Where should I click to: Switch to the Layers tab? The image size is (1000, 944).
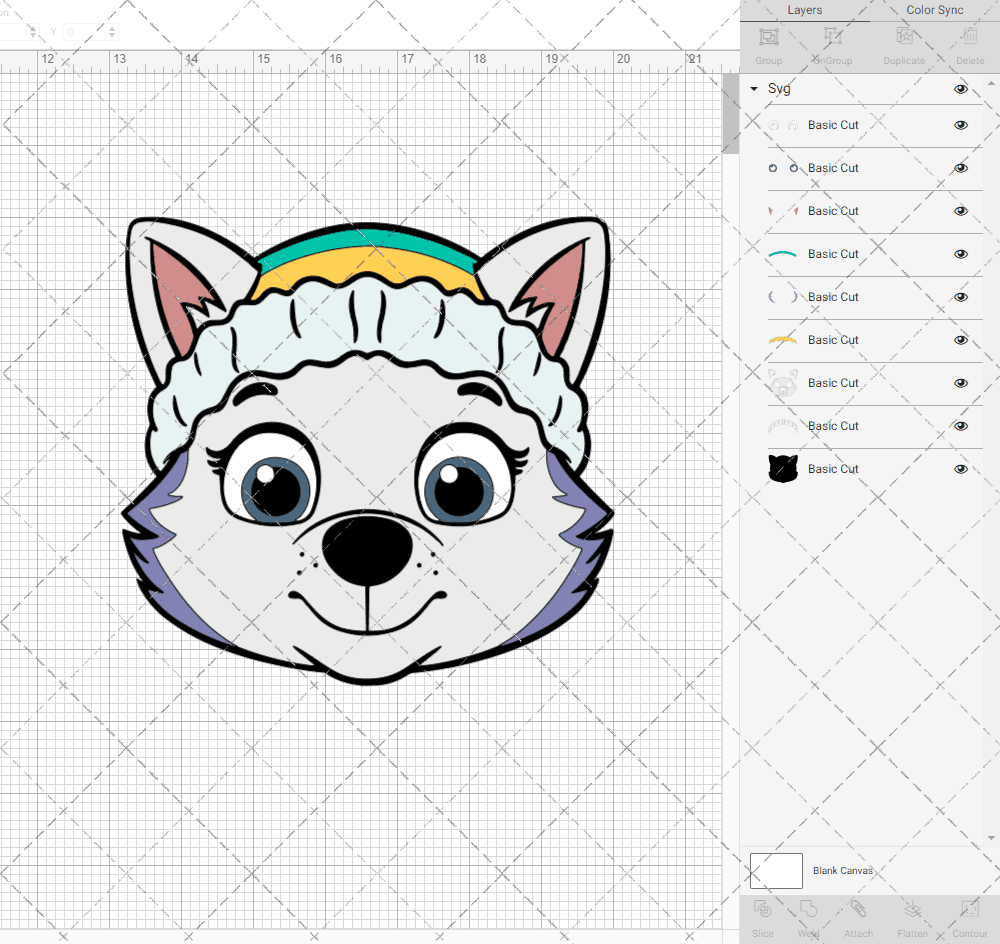pyautogui.click(x=805, y=10)
